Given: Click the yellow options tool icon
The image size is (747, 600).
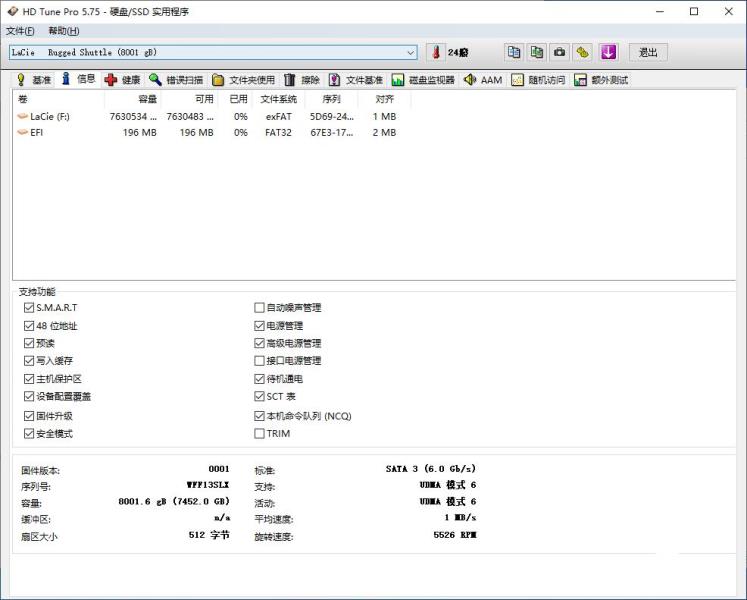Looking at the screenshot, I should tap(582, 52).
